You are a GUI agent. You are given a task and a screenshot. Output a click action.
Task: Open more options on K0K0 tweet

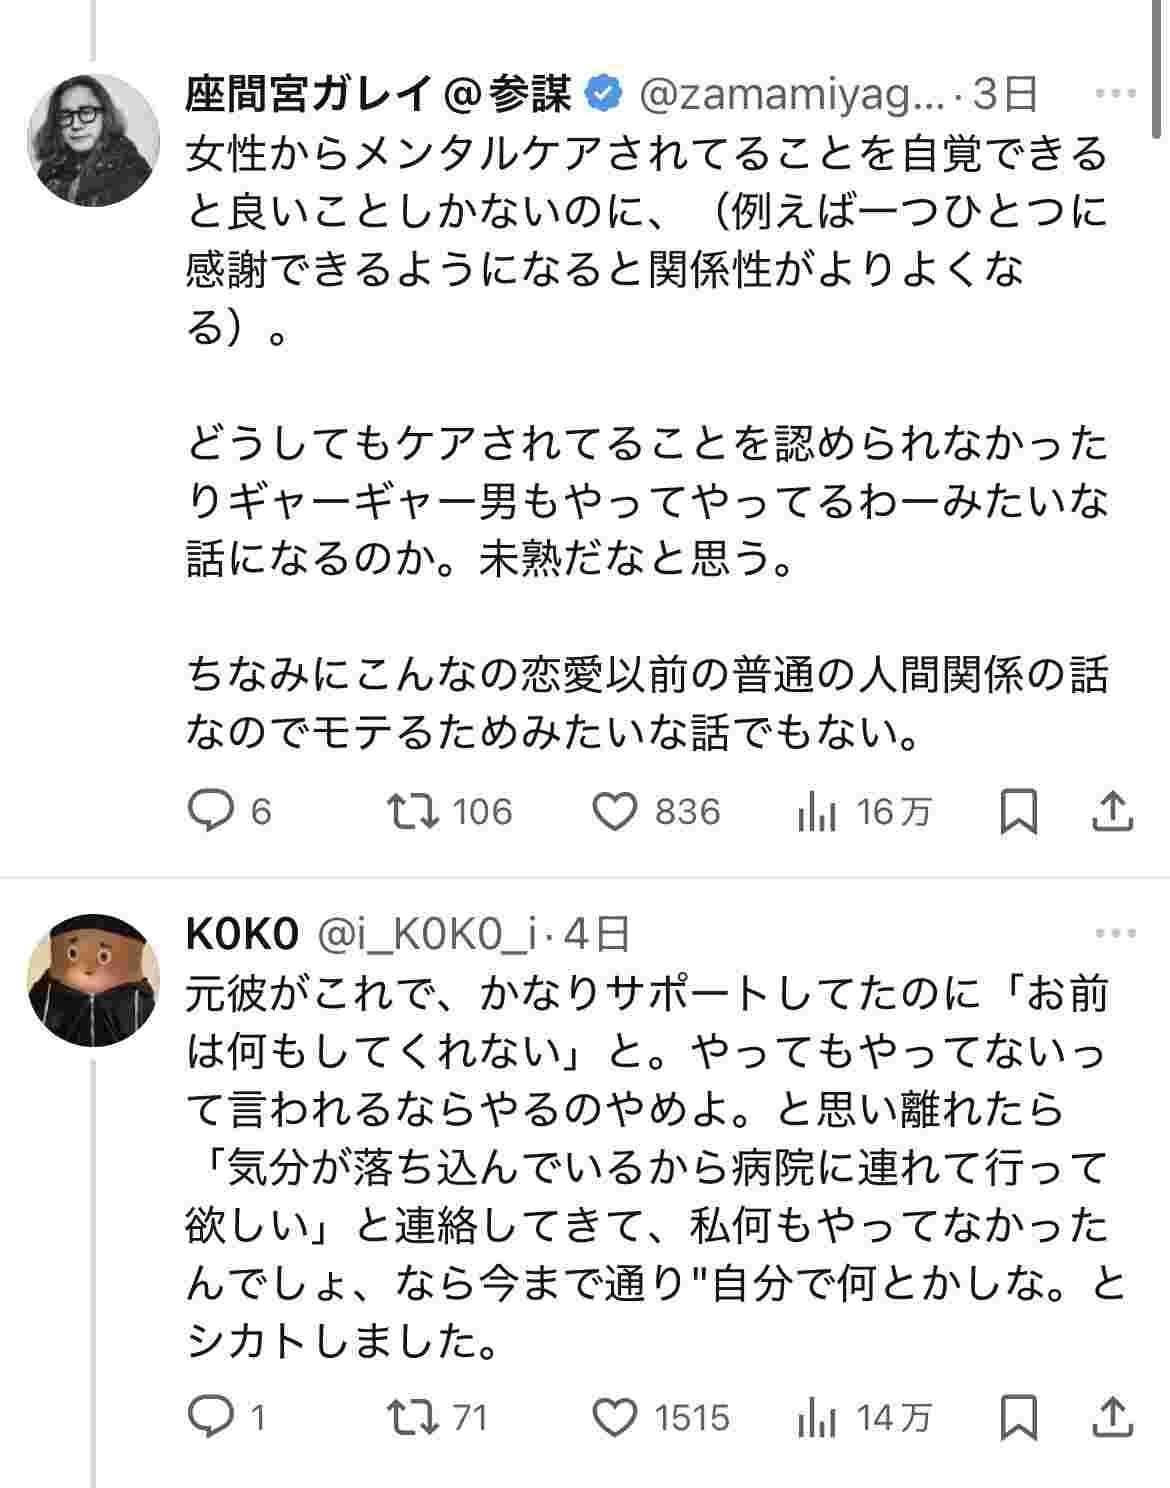[1115, 933]
